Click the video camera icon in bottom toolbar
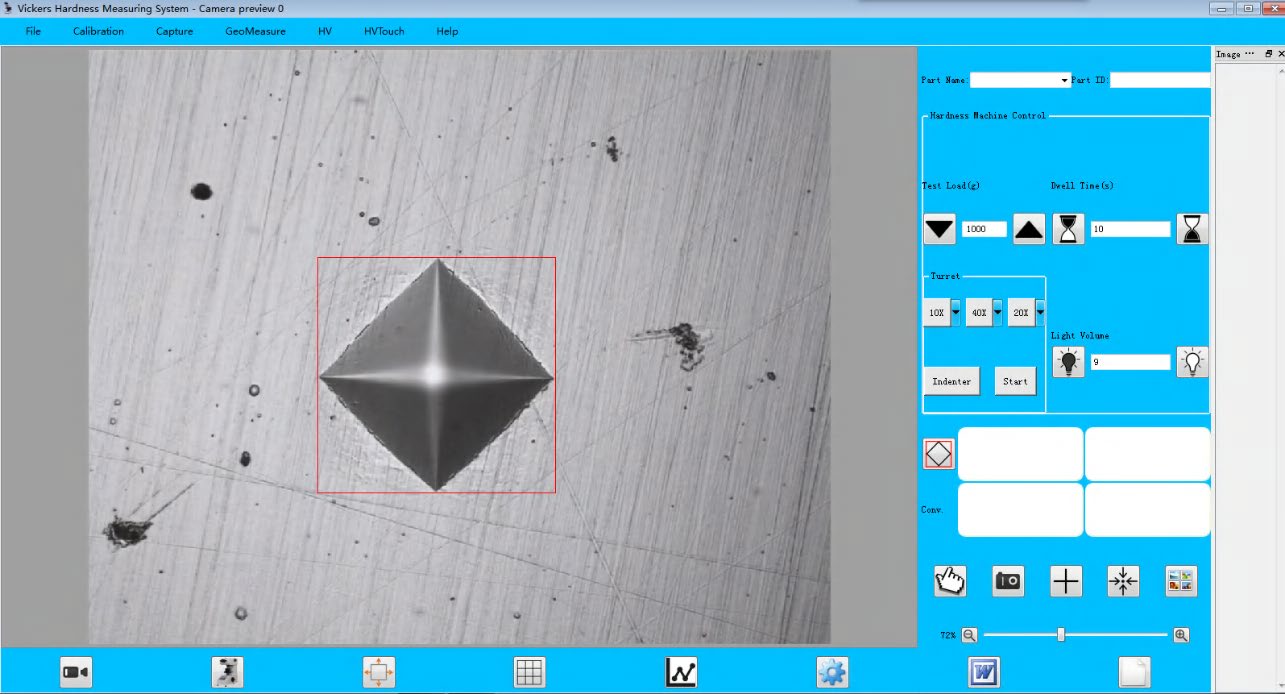 point(76,671)
